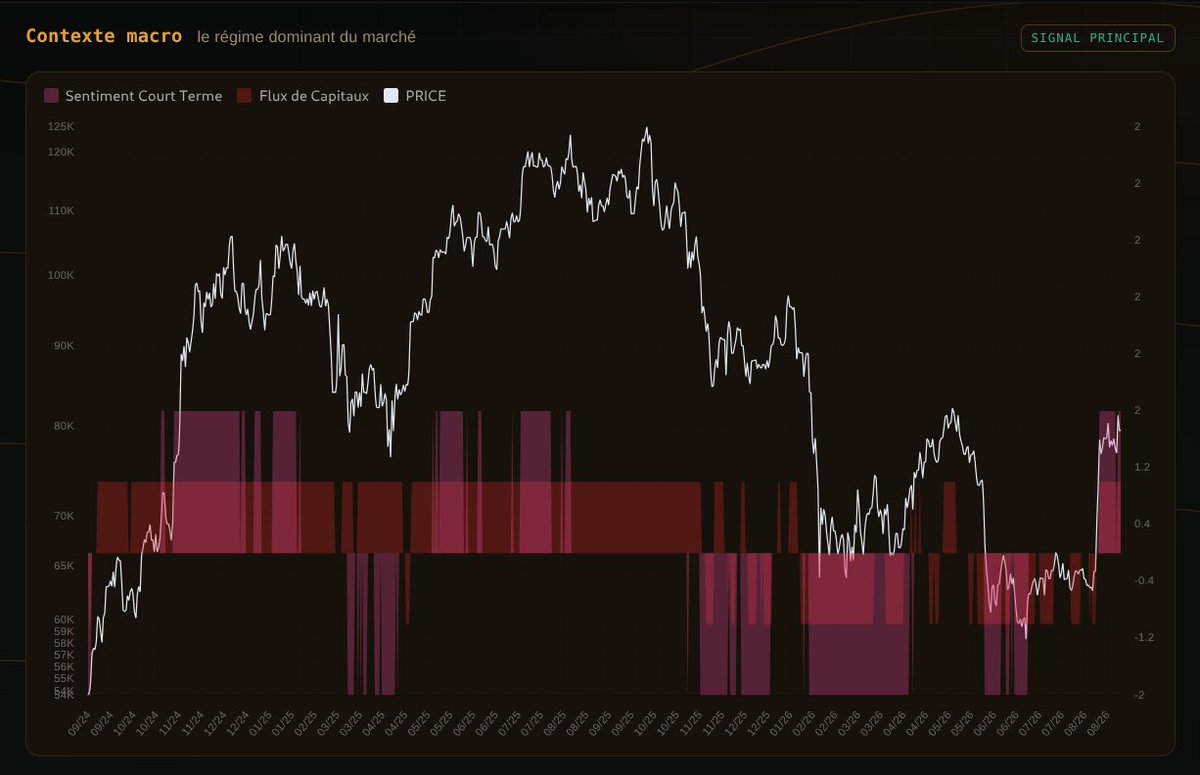
Task: Click the -1.2 right axis value
Action: (1144, 637)
